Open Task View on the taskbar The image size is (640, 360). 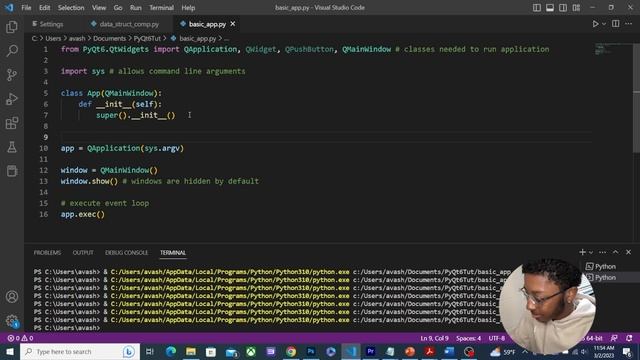point(150,351)
